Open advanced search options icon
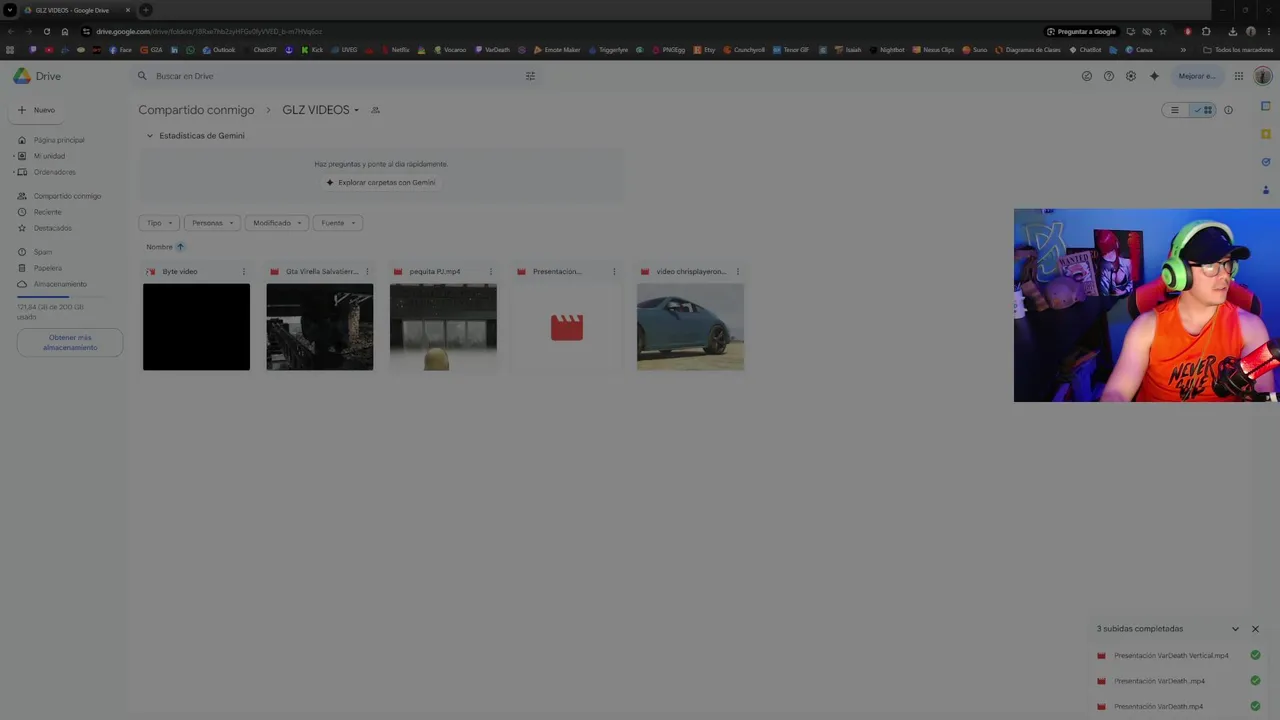The height and width of the screenshot is (720, 1280). point(530,76)
